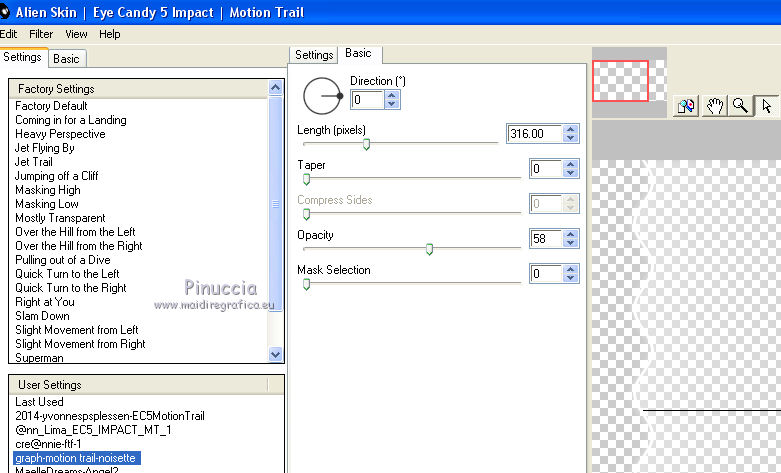This screenshot has height=473, width=781.
Task: Select the Jet Trail preset
Action: [x=34, y=162]
